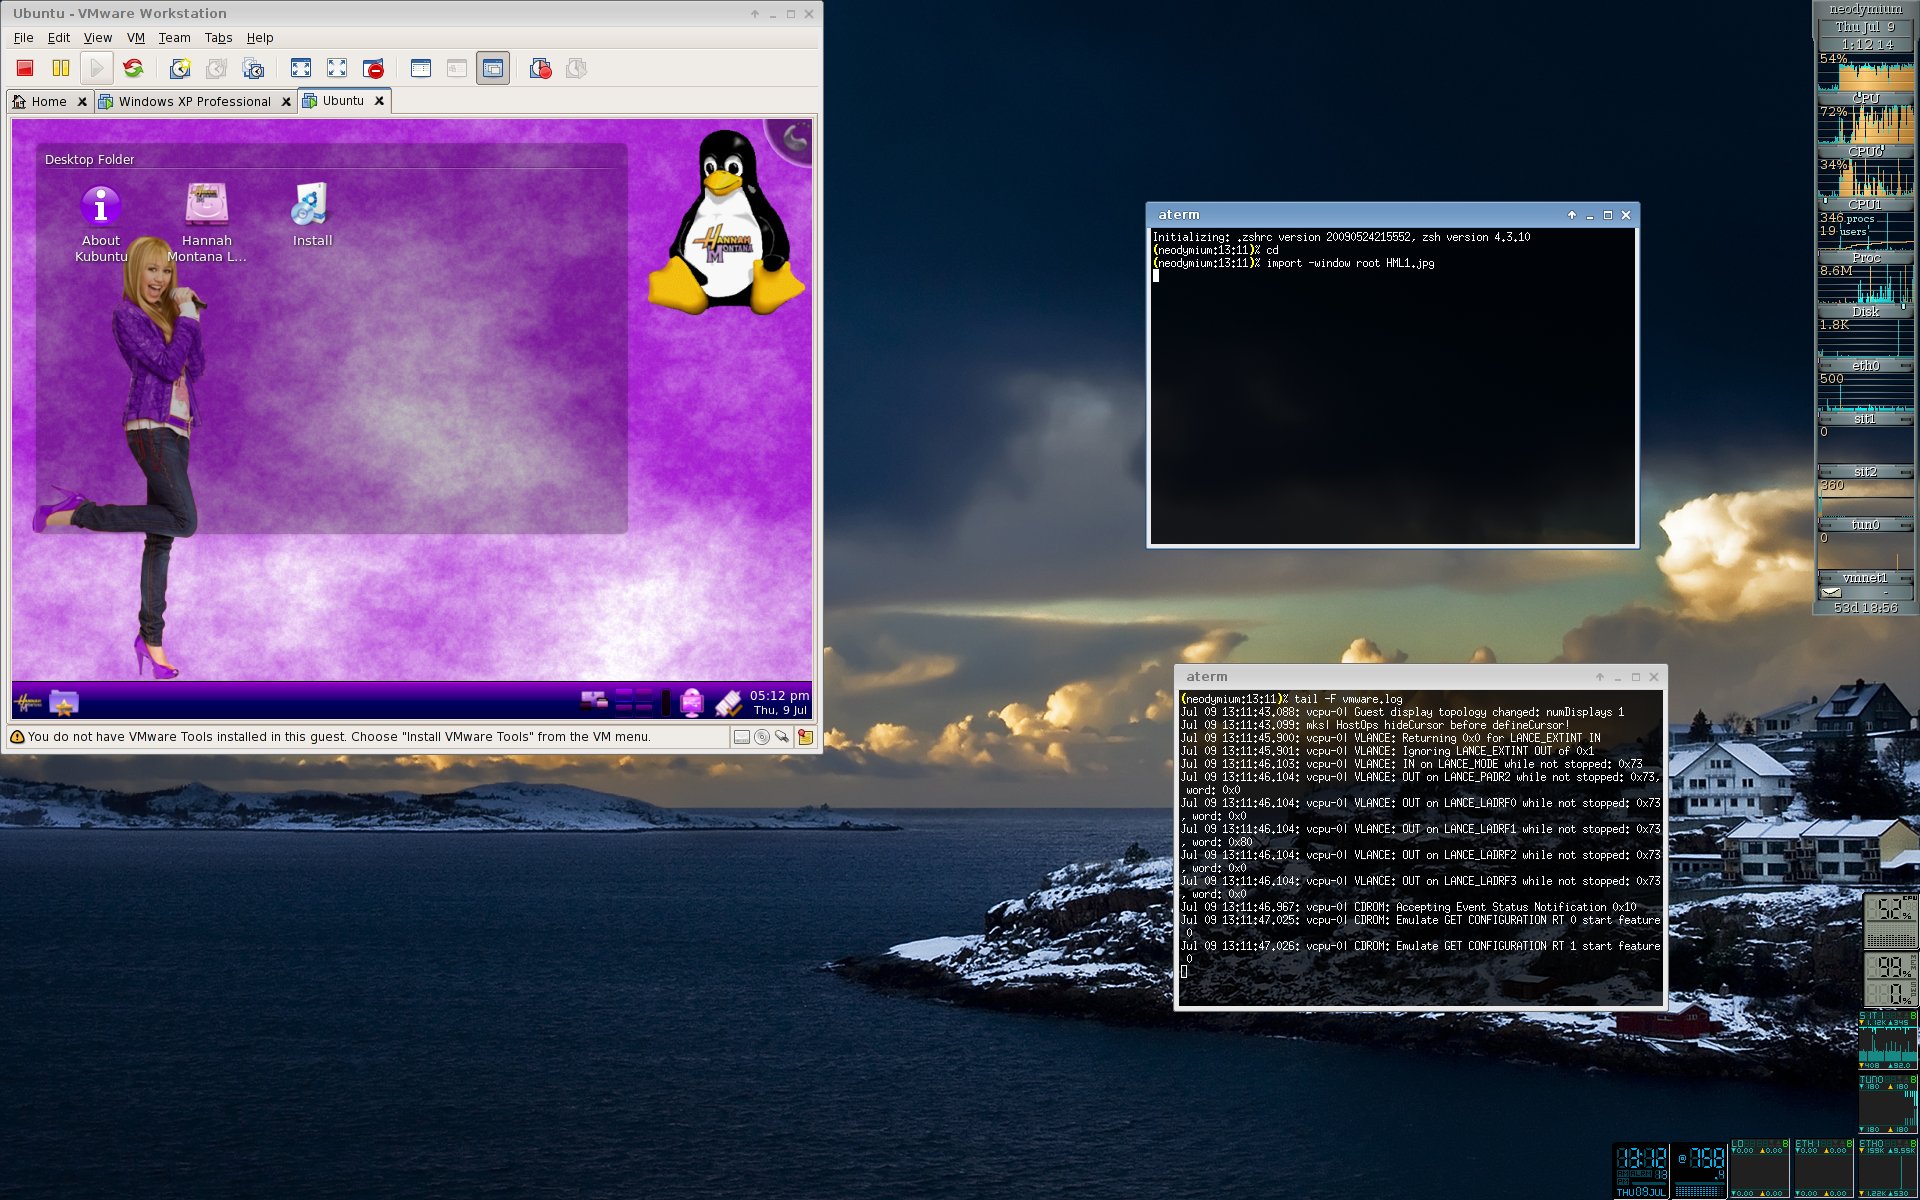1920x1200 pixels.
Task: Open About Kubuntu desktop icon
Action: click(101, 224)
